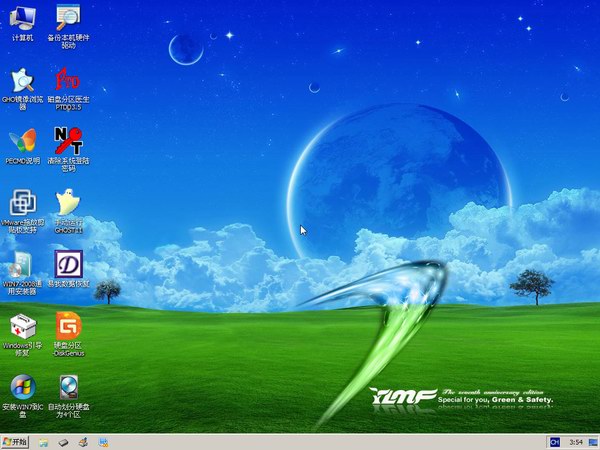Click the third quick launch taskbar icon

point(84,441)
